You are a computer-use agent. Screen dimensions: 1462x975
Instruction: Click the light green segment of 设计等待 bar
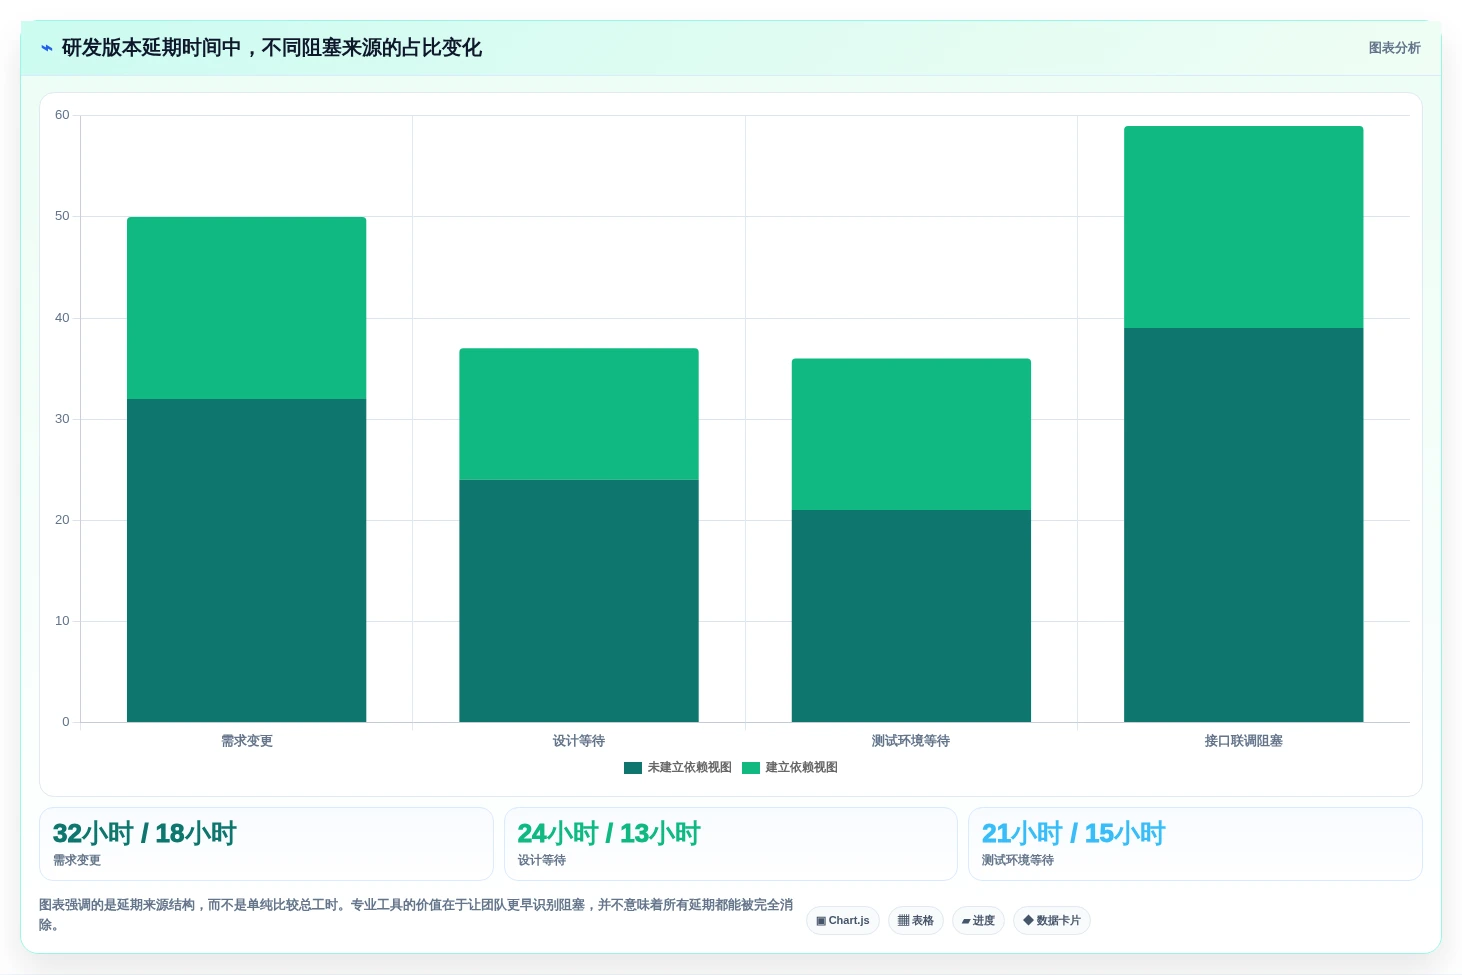(x=579, y=414)
